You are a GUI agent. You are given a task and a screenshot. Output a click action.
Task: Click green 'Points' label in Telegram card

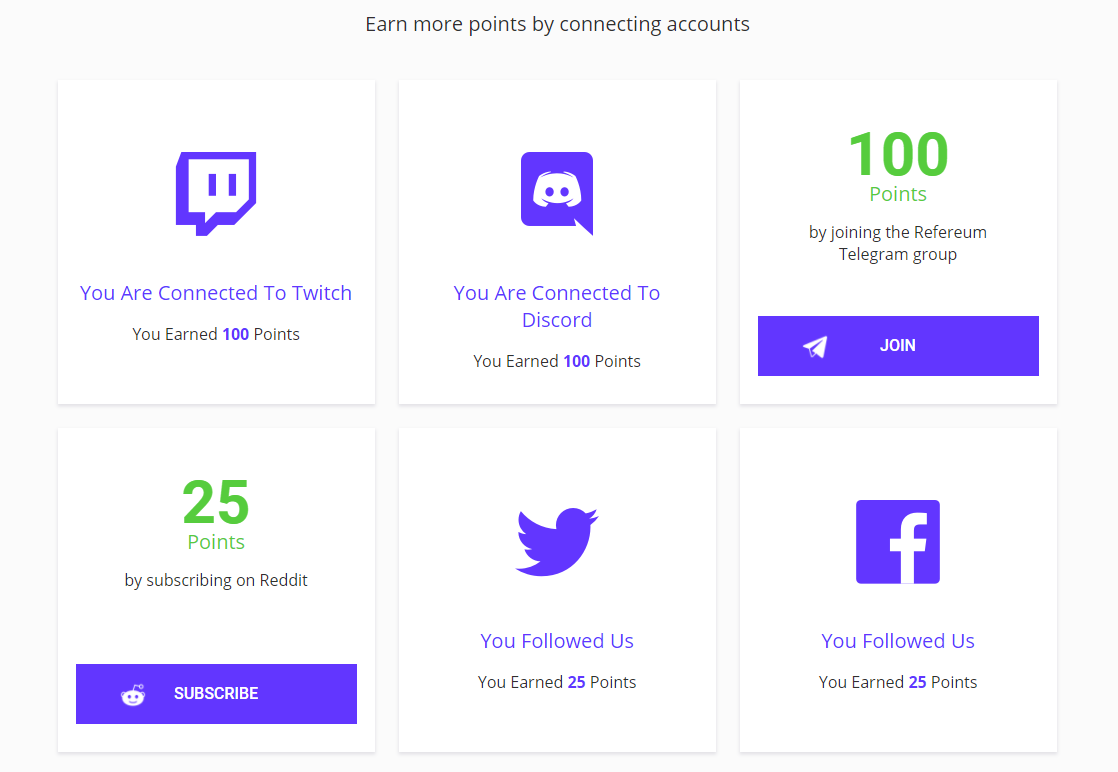tap(898, 194)
